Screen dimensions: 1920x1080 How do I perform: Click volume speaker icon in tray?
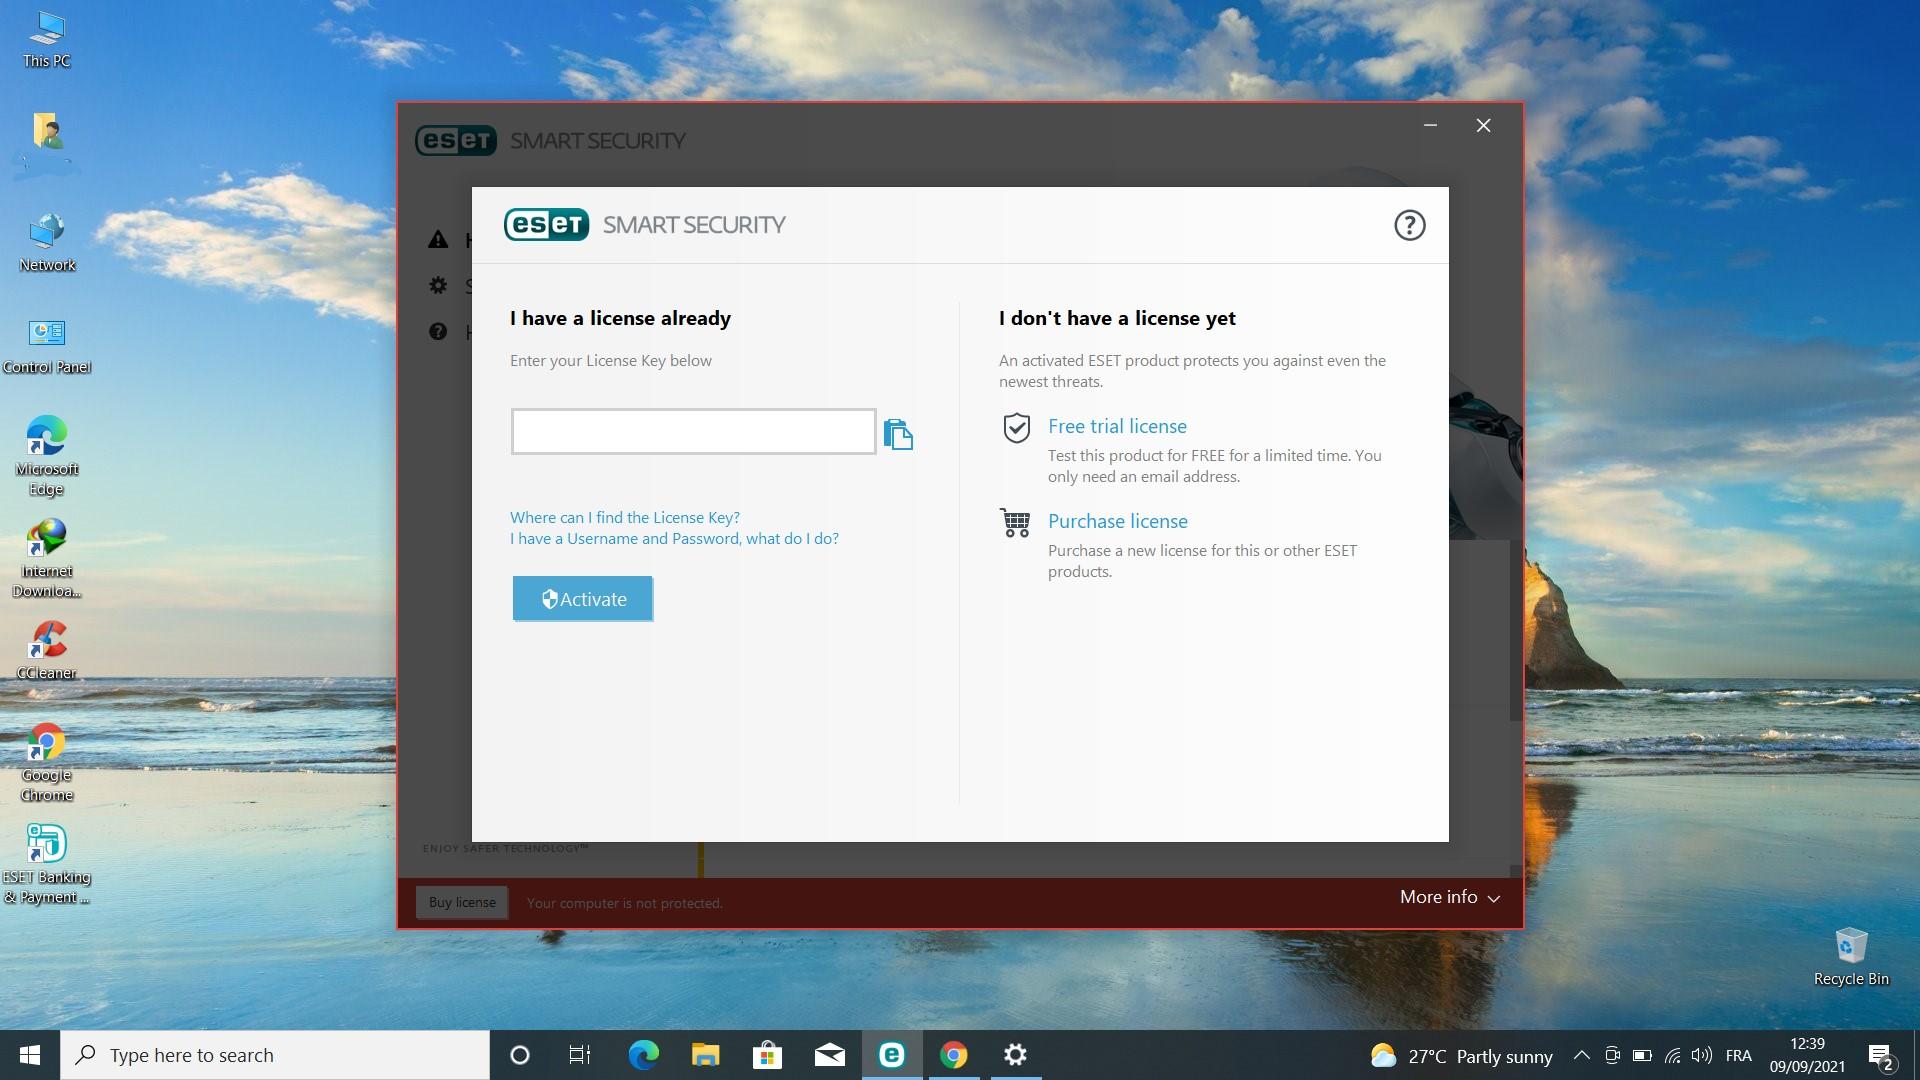pyautogui.click(x=1701, y=1055)
